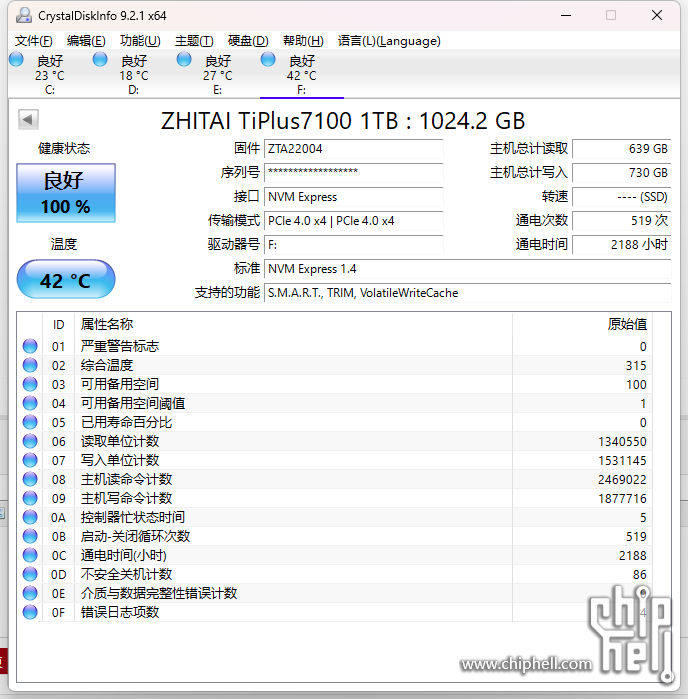
Task: Click the host total writes 730 GB value
Action: (622, 173)
